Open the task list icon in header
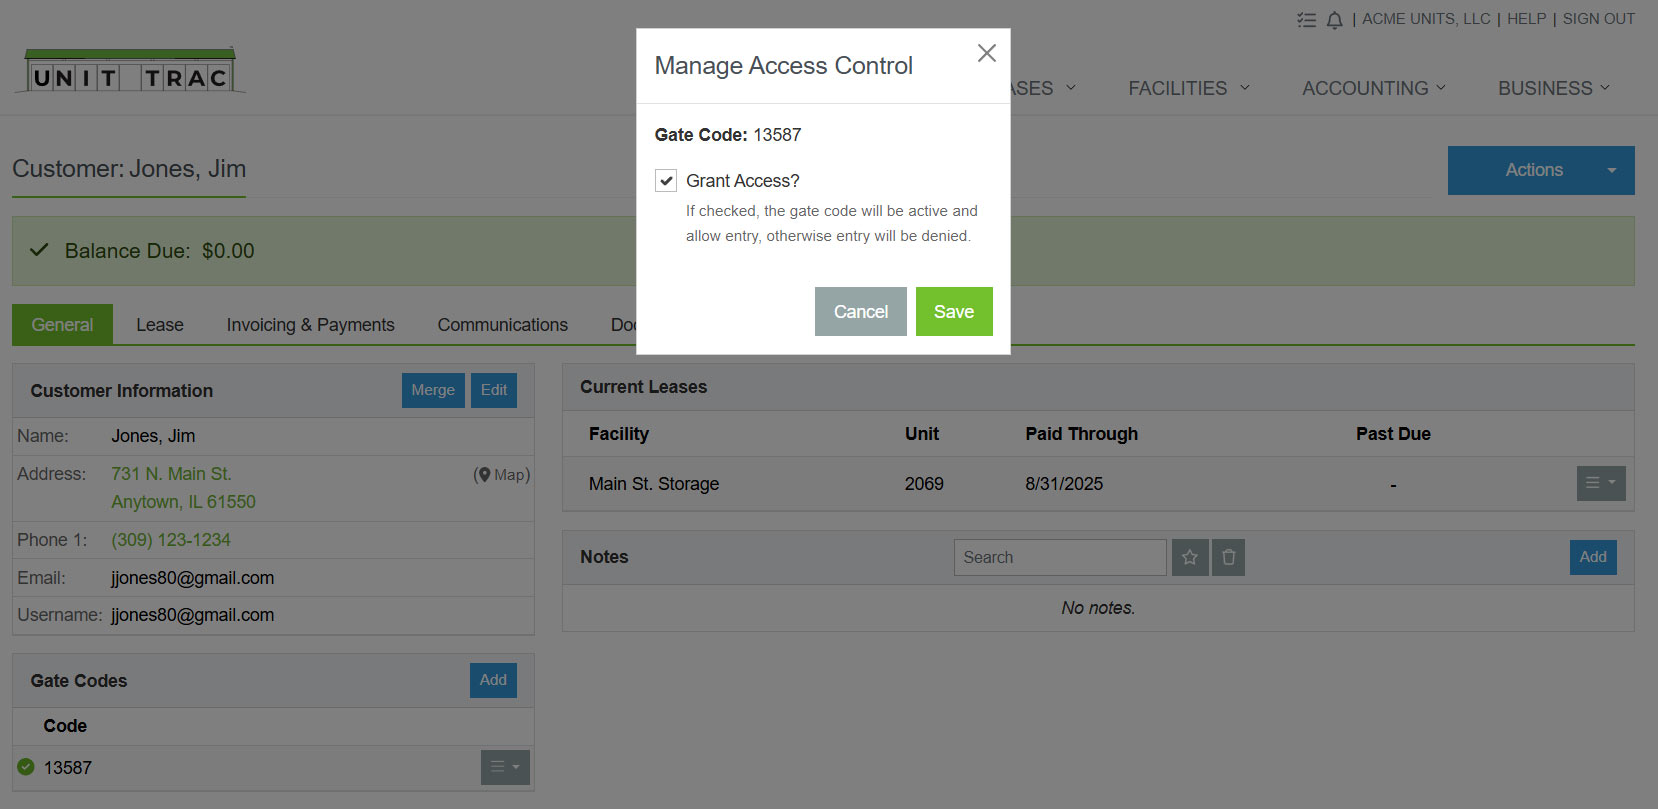Image resolution: width=1658 pixels, height=809 pixels. pyautogui.click(x=1306, y=20)
